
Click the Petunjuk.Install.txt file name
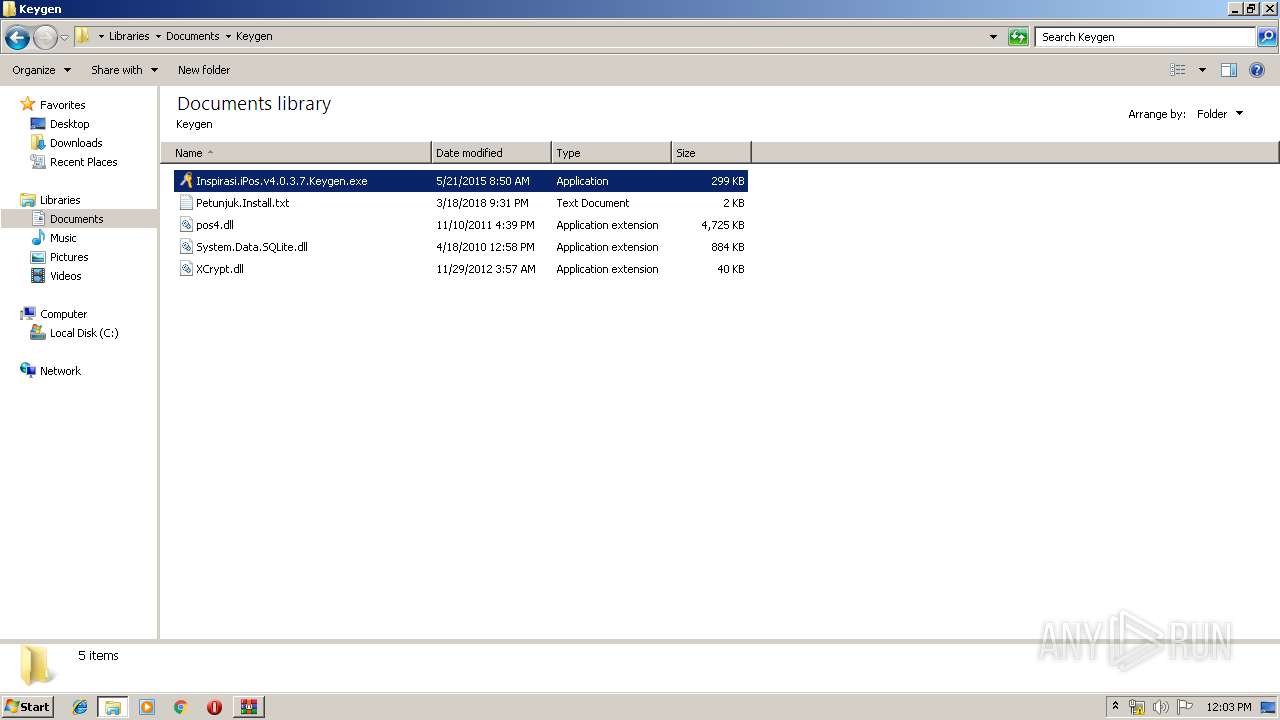click(x=242, y=203)
